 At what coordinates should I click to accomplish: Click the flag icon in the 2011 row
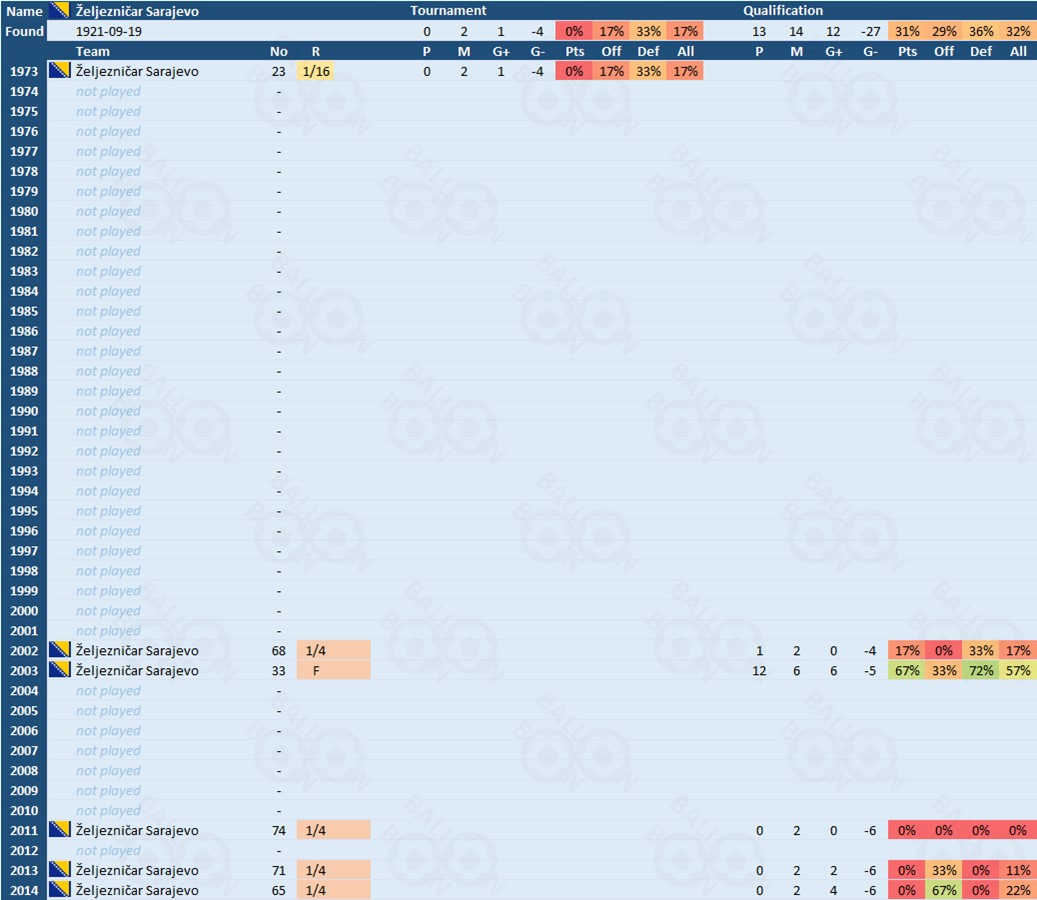click(x=59, y=831)
